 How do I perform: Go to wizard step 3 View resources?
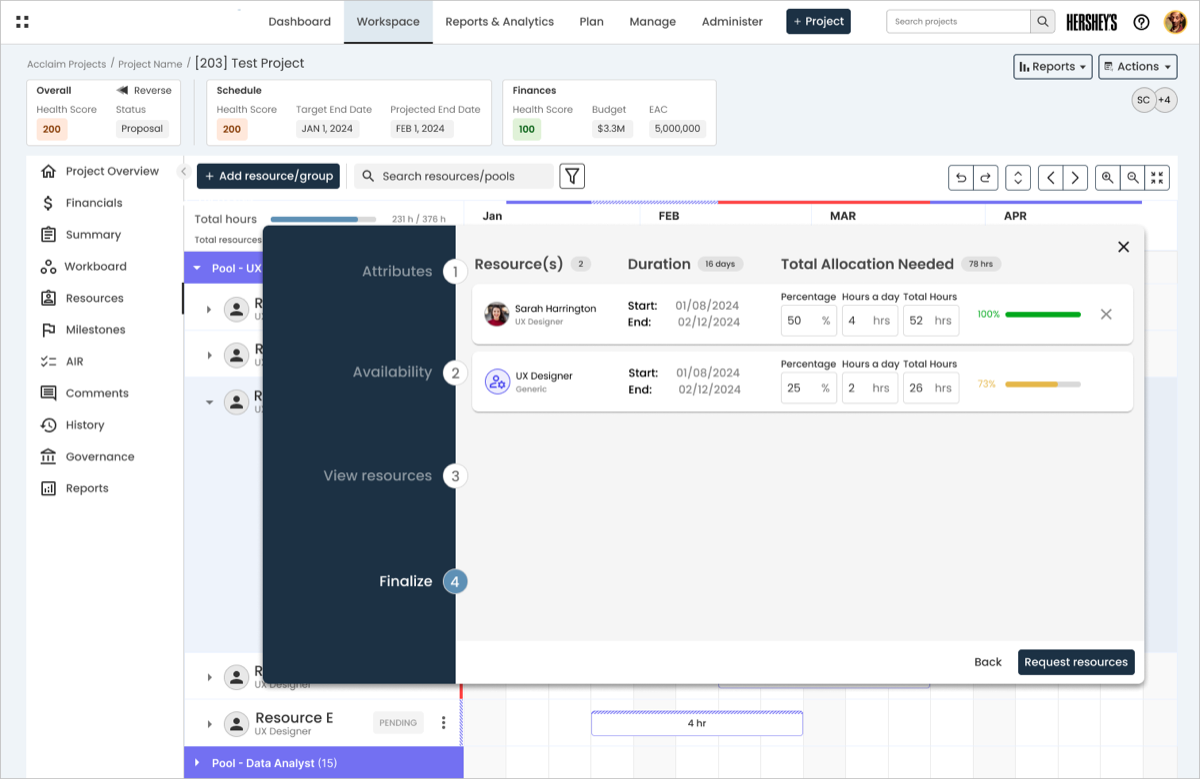click(x=455, y=476)
